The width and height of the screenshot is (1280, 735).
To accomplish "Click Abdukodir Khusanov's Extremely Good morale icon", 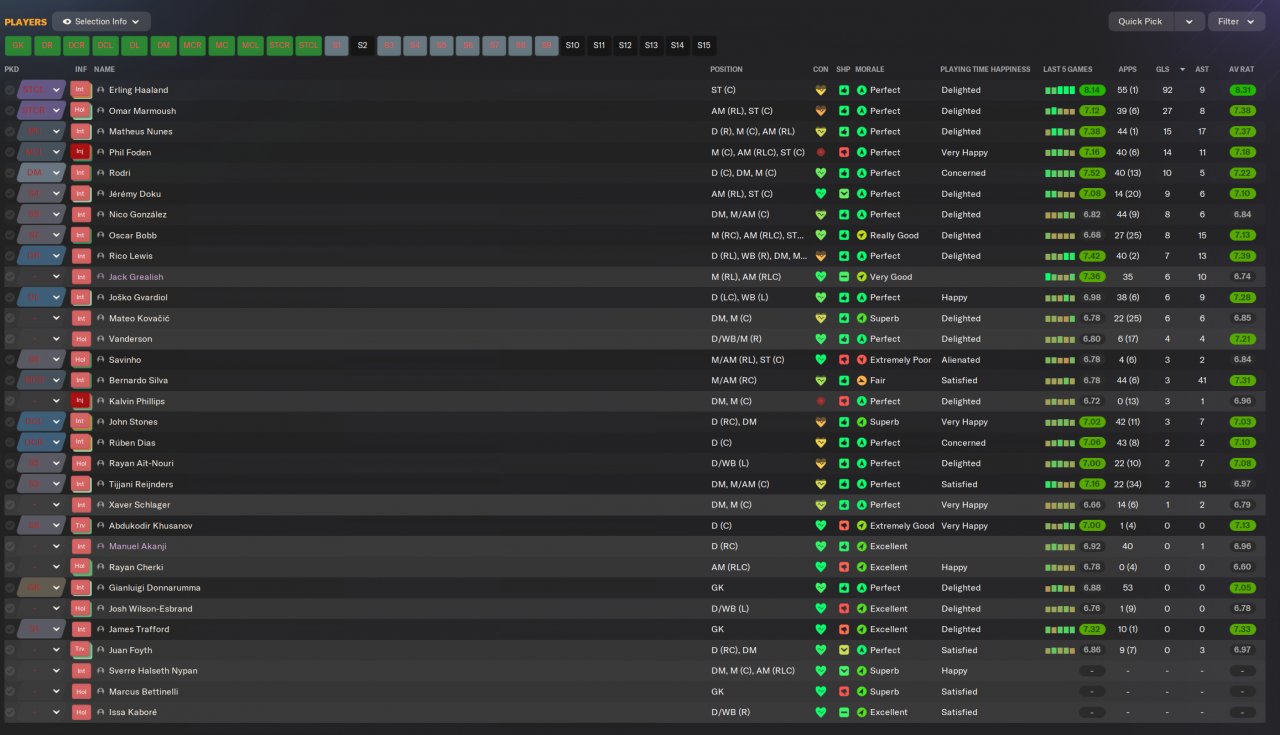I will (x=862, y=526).
